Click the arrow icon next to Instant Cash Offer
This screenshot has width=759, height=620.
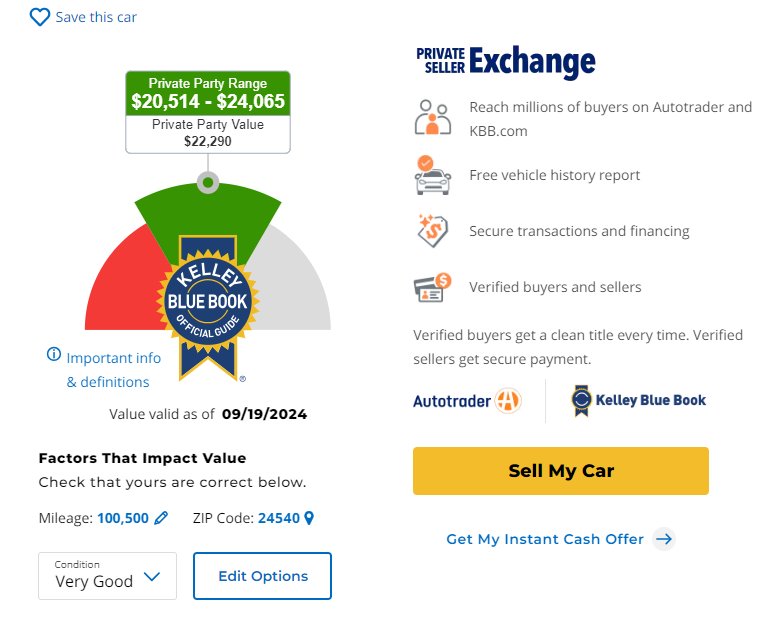tap(664, 539)
